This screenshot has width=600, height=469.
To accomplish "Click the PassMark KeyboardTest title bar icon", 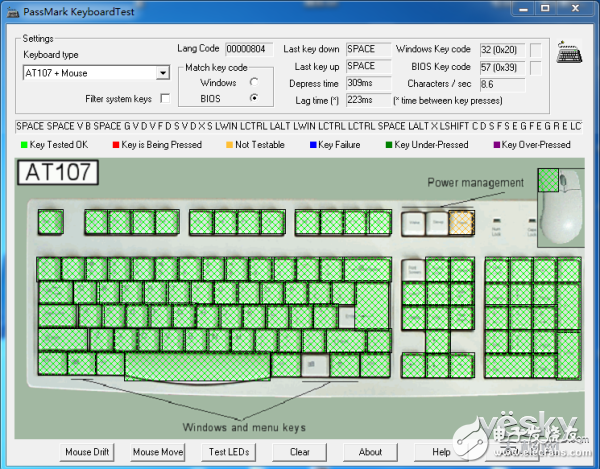I will point(13,12).
